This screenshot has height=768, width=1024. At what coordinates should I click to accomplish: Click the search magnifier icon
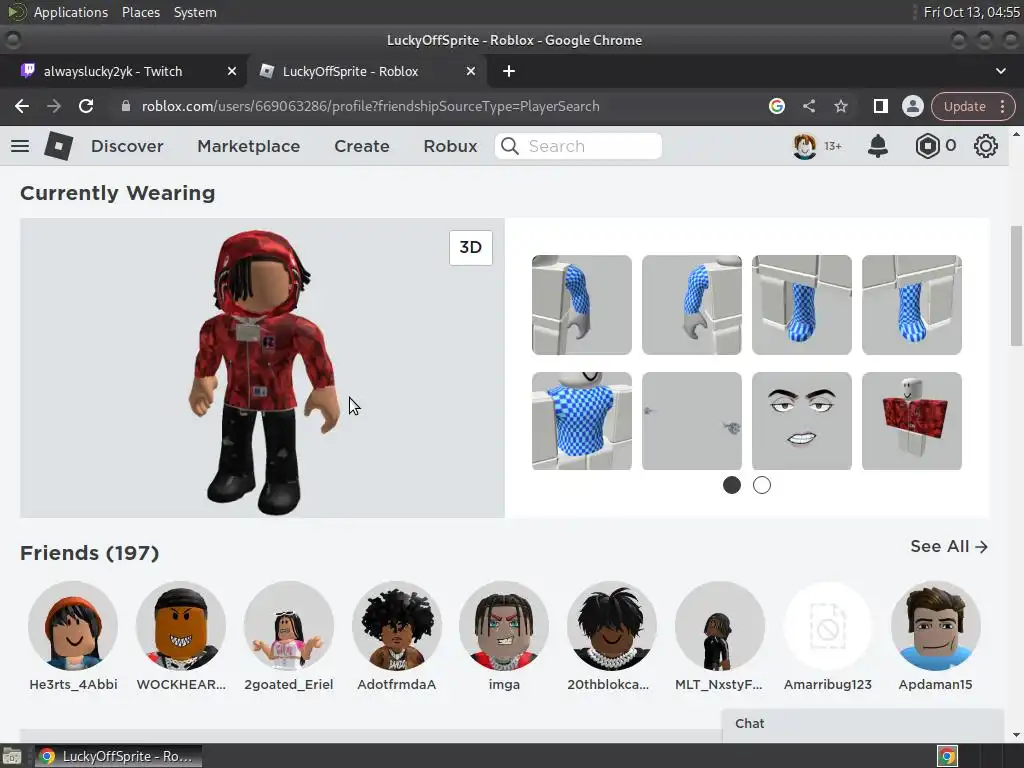click(510, 146)
